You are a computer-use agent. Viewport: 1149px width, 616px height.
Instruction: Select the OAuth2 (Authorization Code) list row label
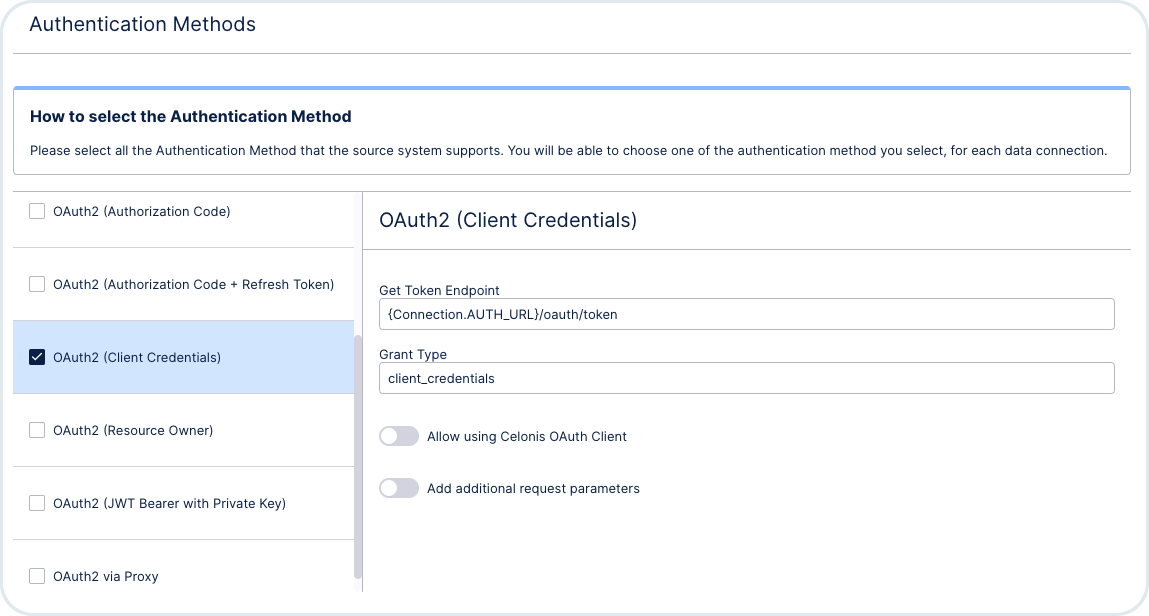tap(141, 211)
